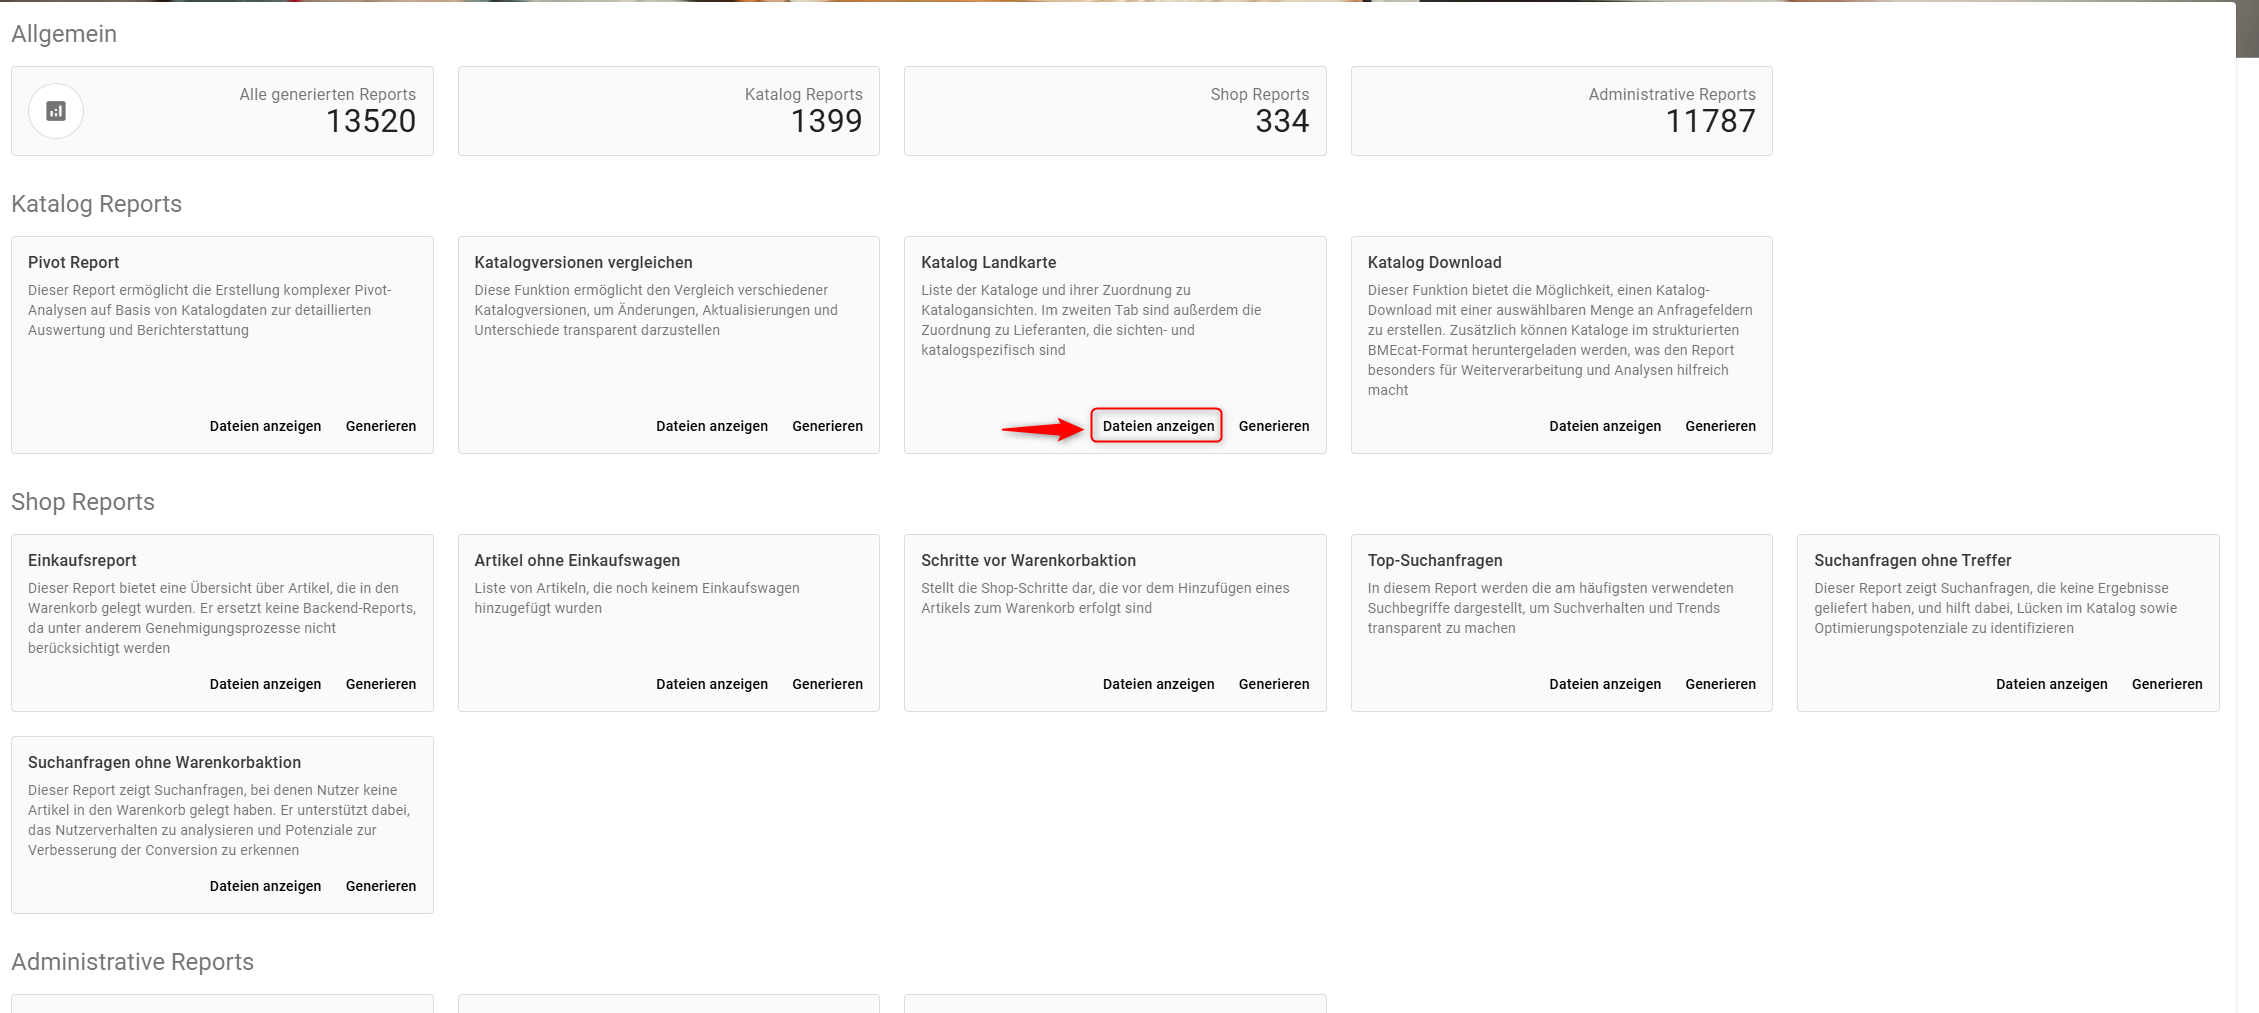Show files for Artikel ohne Einkaufswagen

click(711, 684)
